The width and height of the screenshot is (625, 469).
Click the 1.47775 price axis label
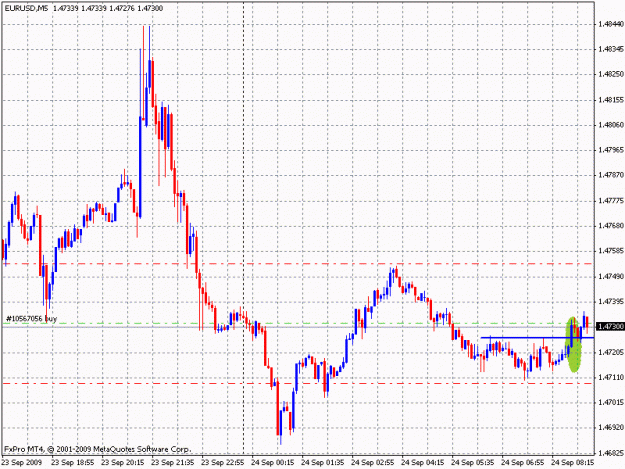tap(611, 201)
